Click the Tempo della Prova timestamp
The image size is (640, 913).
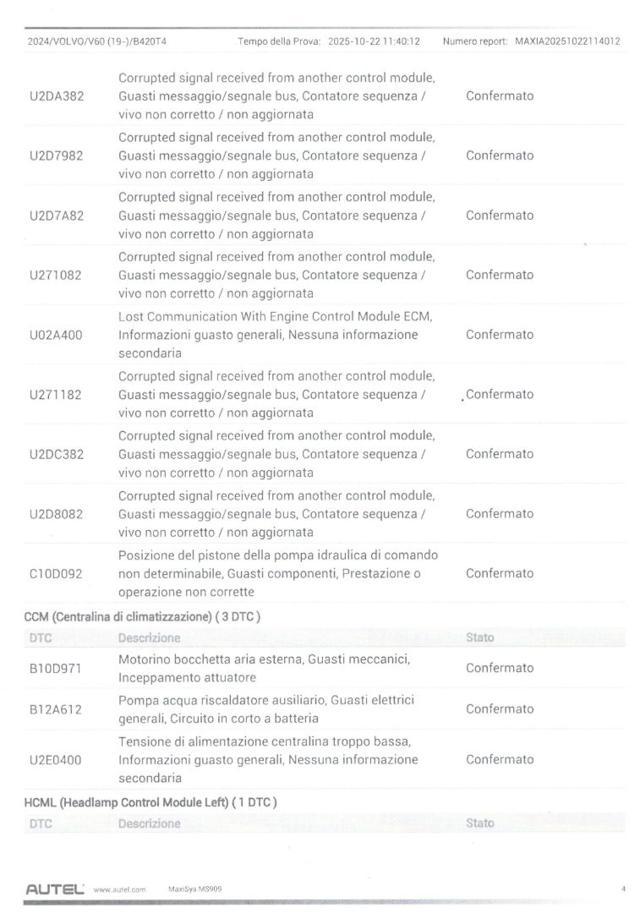tap(373, 42)
